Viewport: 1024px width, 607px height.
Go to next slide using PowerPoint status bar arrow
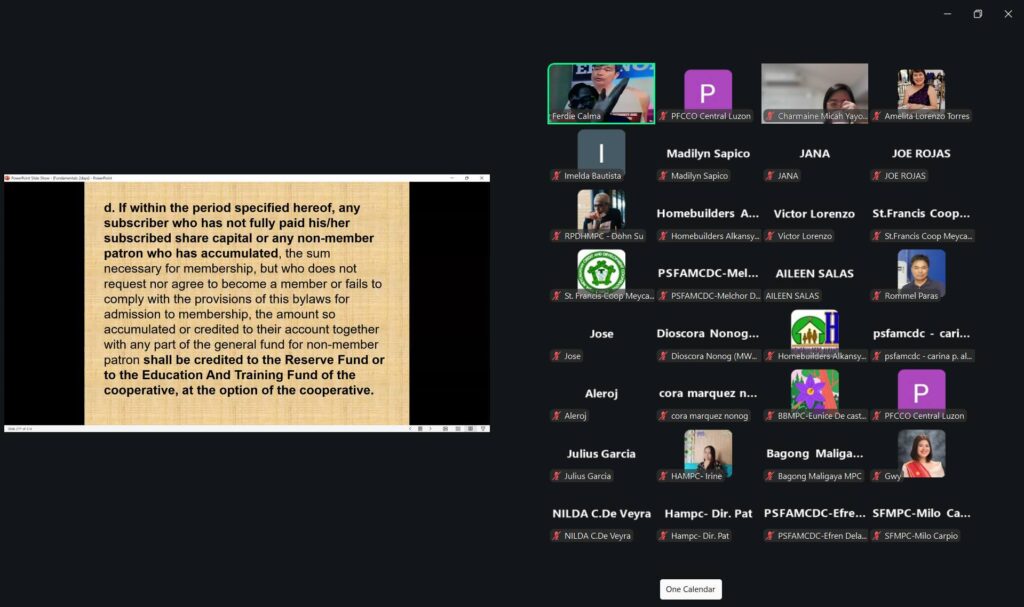click(432, 429)
